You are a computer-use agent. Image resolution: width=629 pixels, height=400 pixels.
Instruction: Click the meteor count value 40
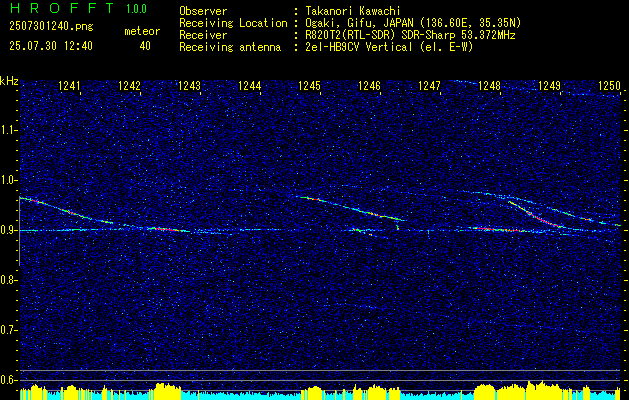click(x=145, y=46)
